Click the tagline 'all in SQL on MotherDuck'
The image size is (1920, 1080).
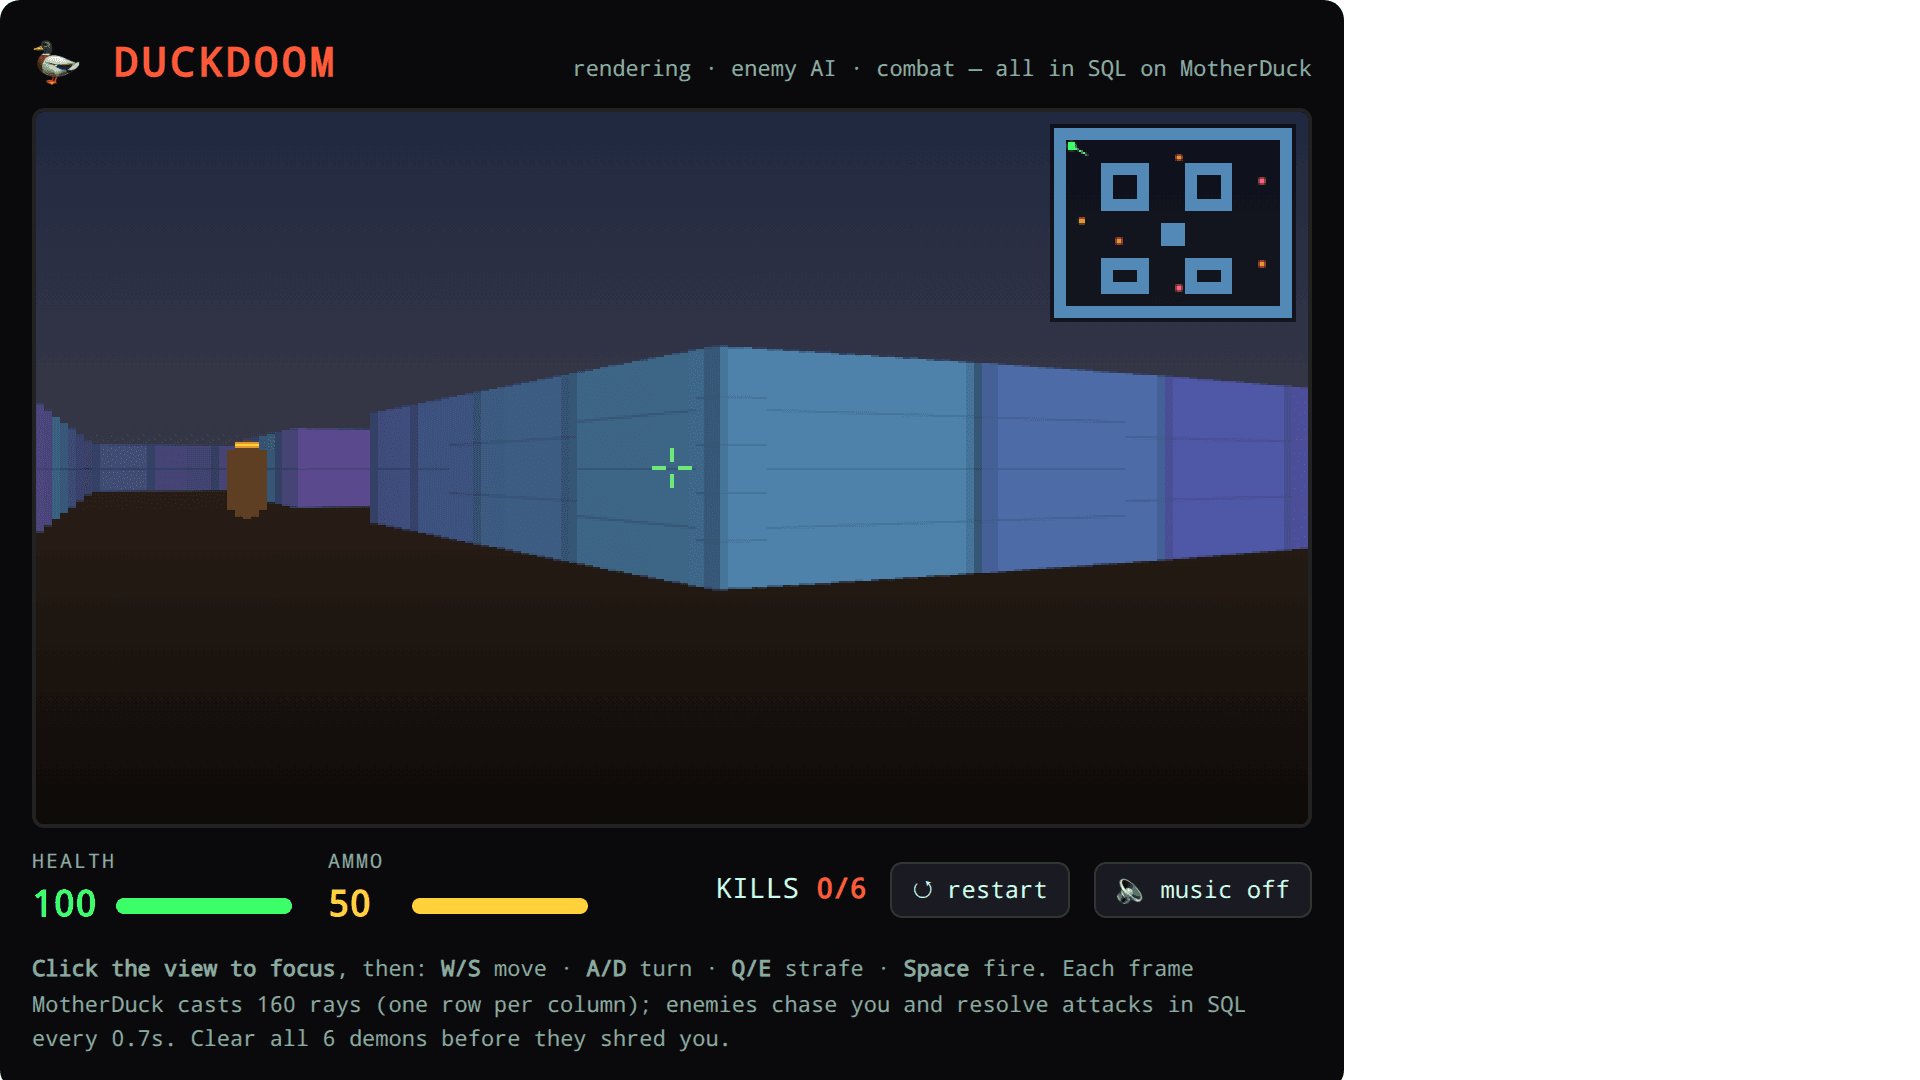(x=1153, y=69)
